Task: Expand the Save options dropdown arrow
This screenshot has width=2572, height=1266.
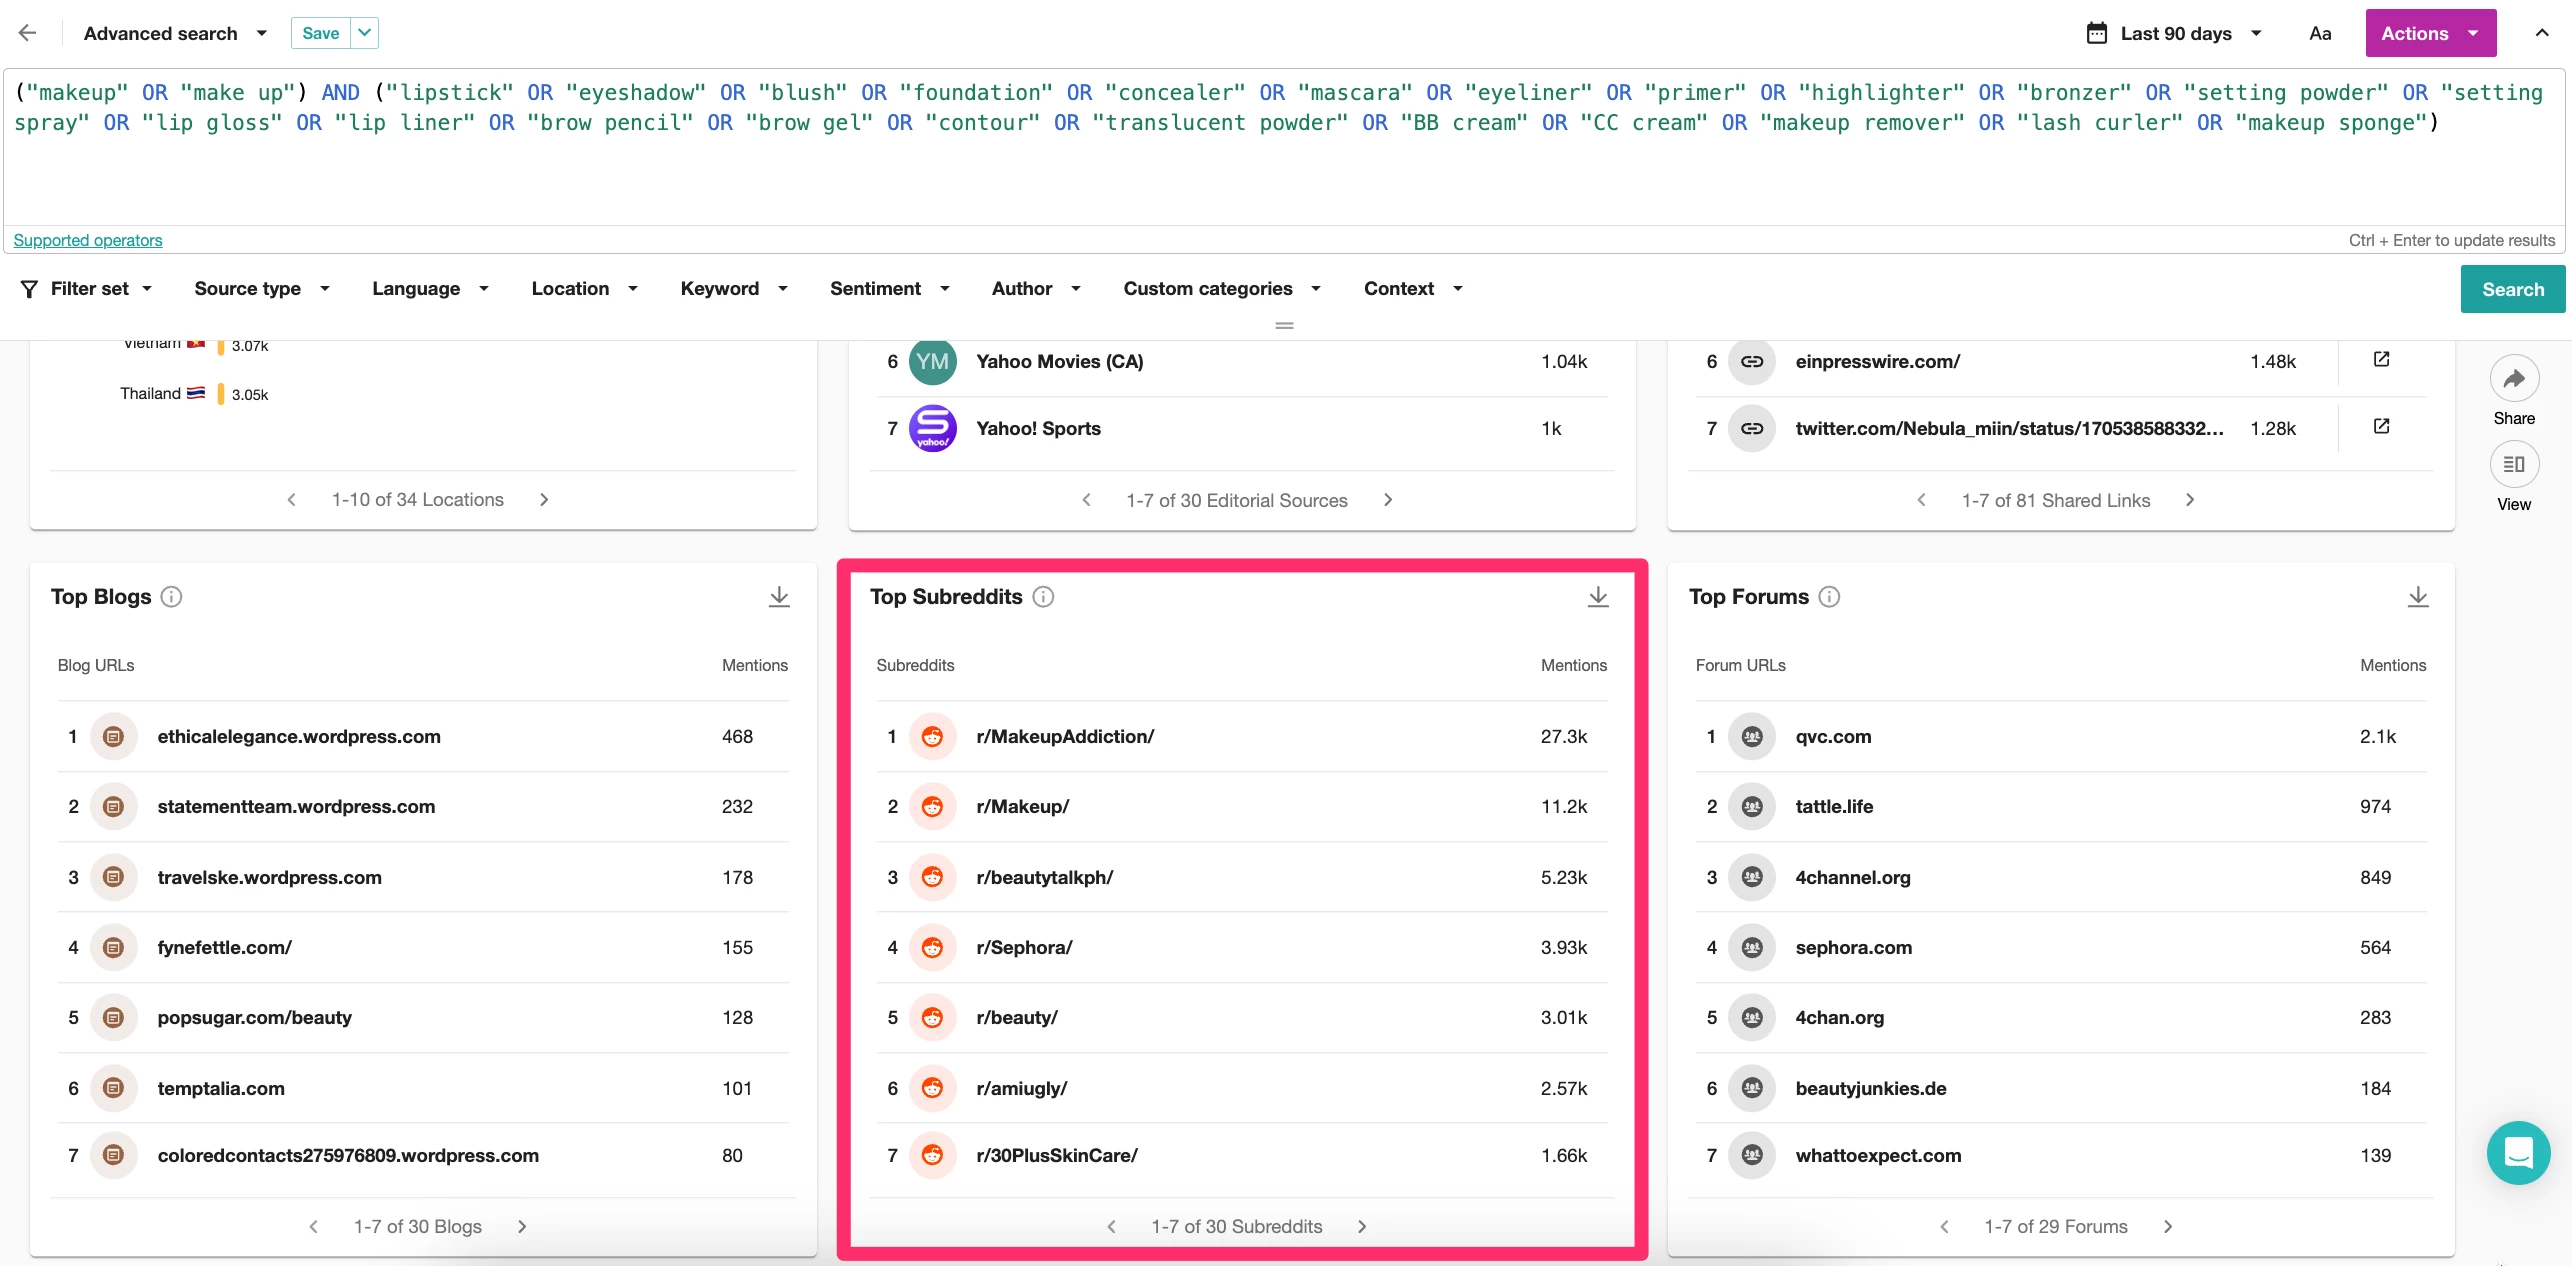Action: click(365, 33)
